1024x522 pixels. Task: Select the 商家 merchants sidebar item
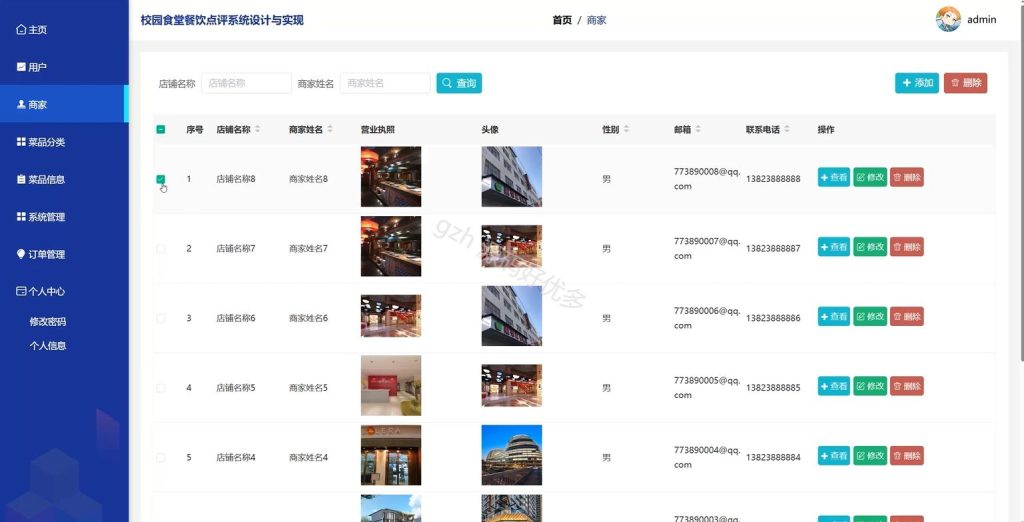(64, 104)
